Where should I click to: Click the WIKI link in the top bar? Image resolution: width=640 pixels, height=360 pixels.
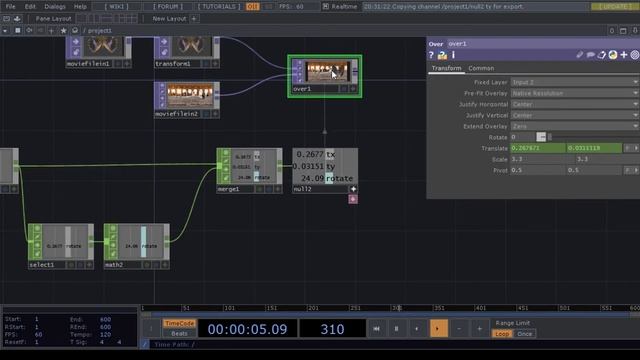pos(116,7)
